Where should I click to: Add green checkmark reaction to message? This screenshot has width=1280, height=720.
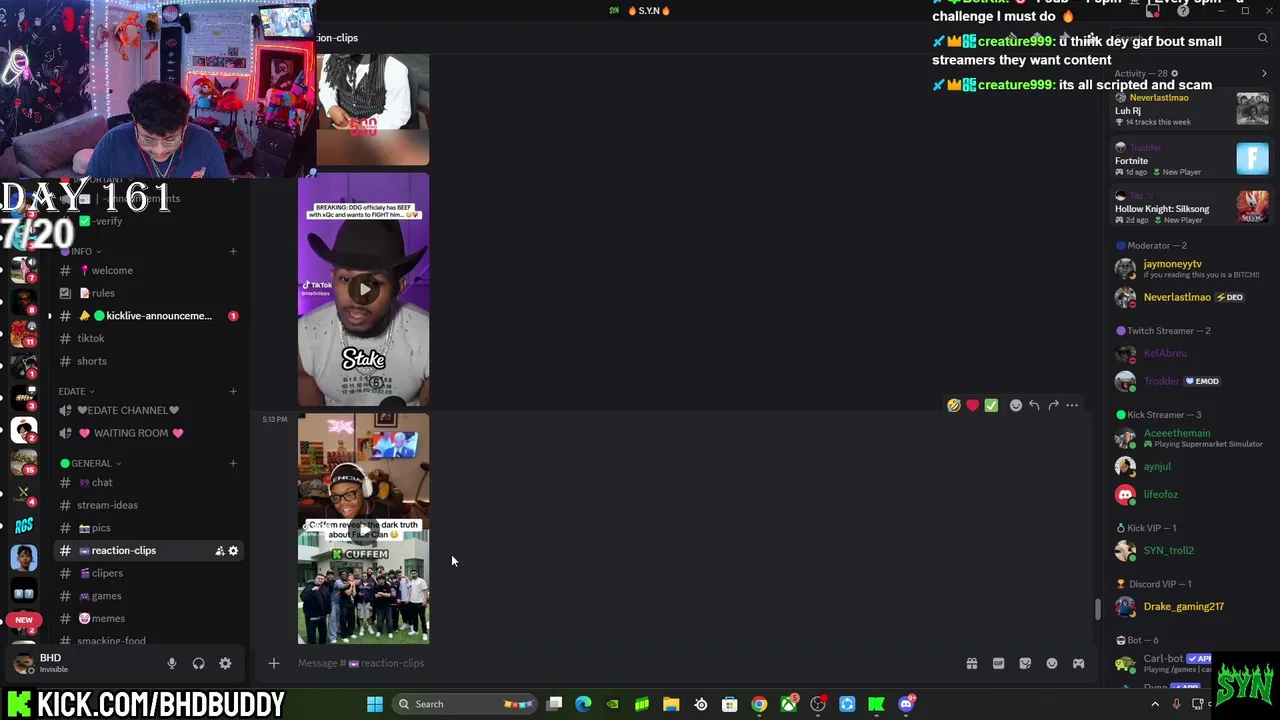[x=991, y=405]
